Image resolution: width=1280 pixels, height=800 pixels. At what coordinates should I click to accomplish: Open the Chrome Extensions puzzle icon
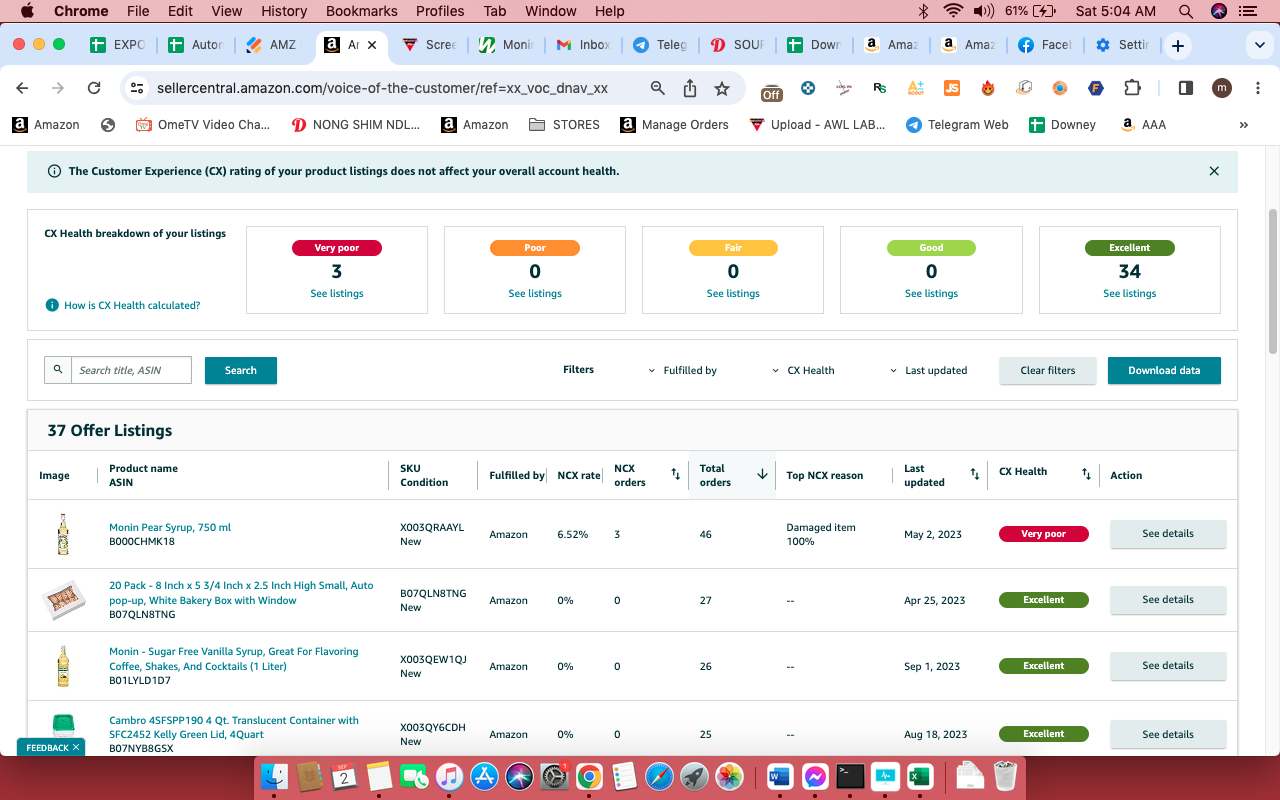tap(1132, 88)
